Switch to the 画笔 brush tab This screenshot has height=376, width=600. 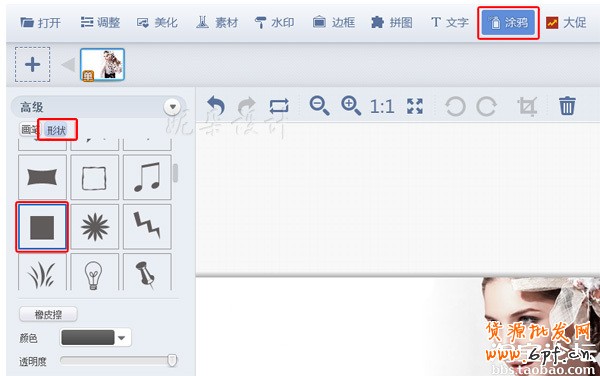pos(29,130)
